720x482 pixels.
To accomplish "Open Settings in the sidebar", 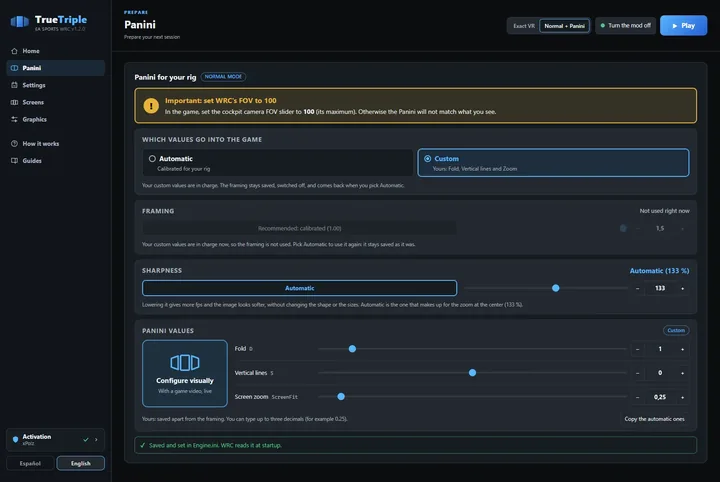I will [x=55, y=85].
